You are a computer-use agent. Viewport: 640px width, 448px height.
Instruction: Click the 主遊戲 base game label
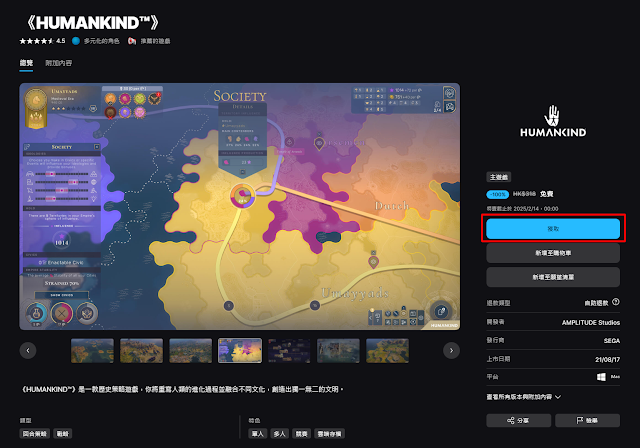[x=498, y=177]
